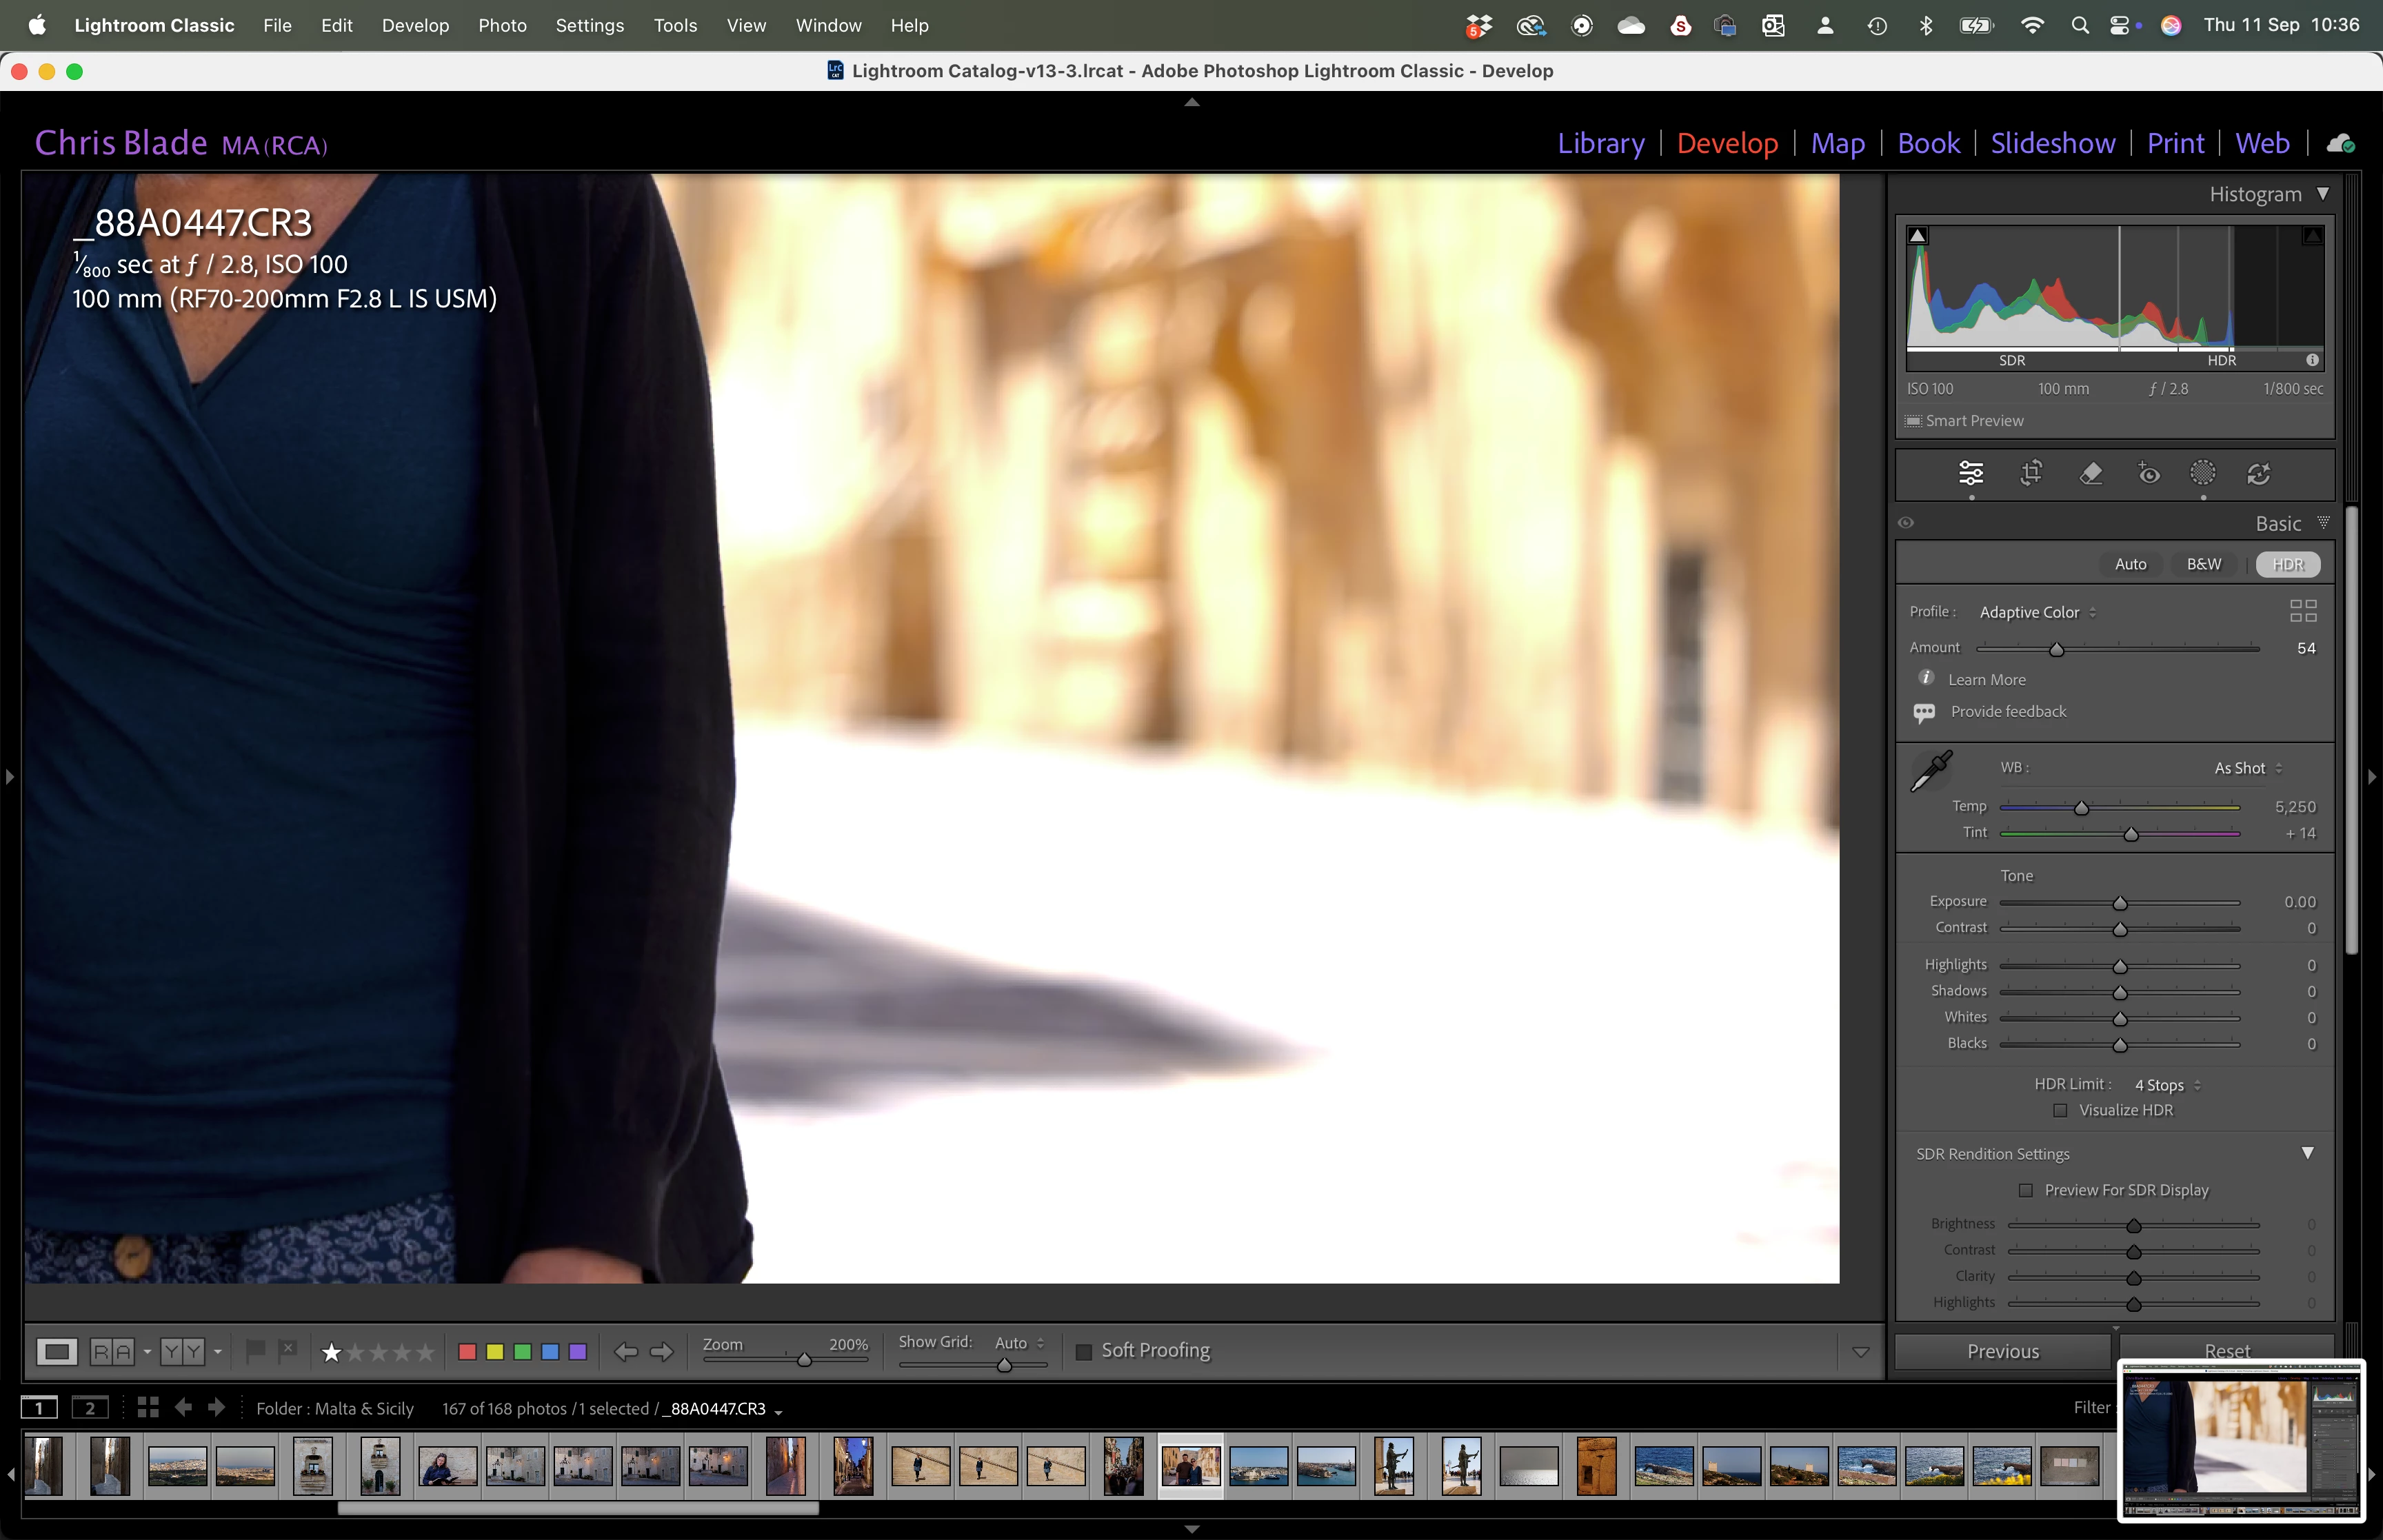Turn off the HDR button in Basic panel

point(2288,564)
